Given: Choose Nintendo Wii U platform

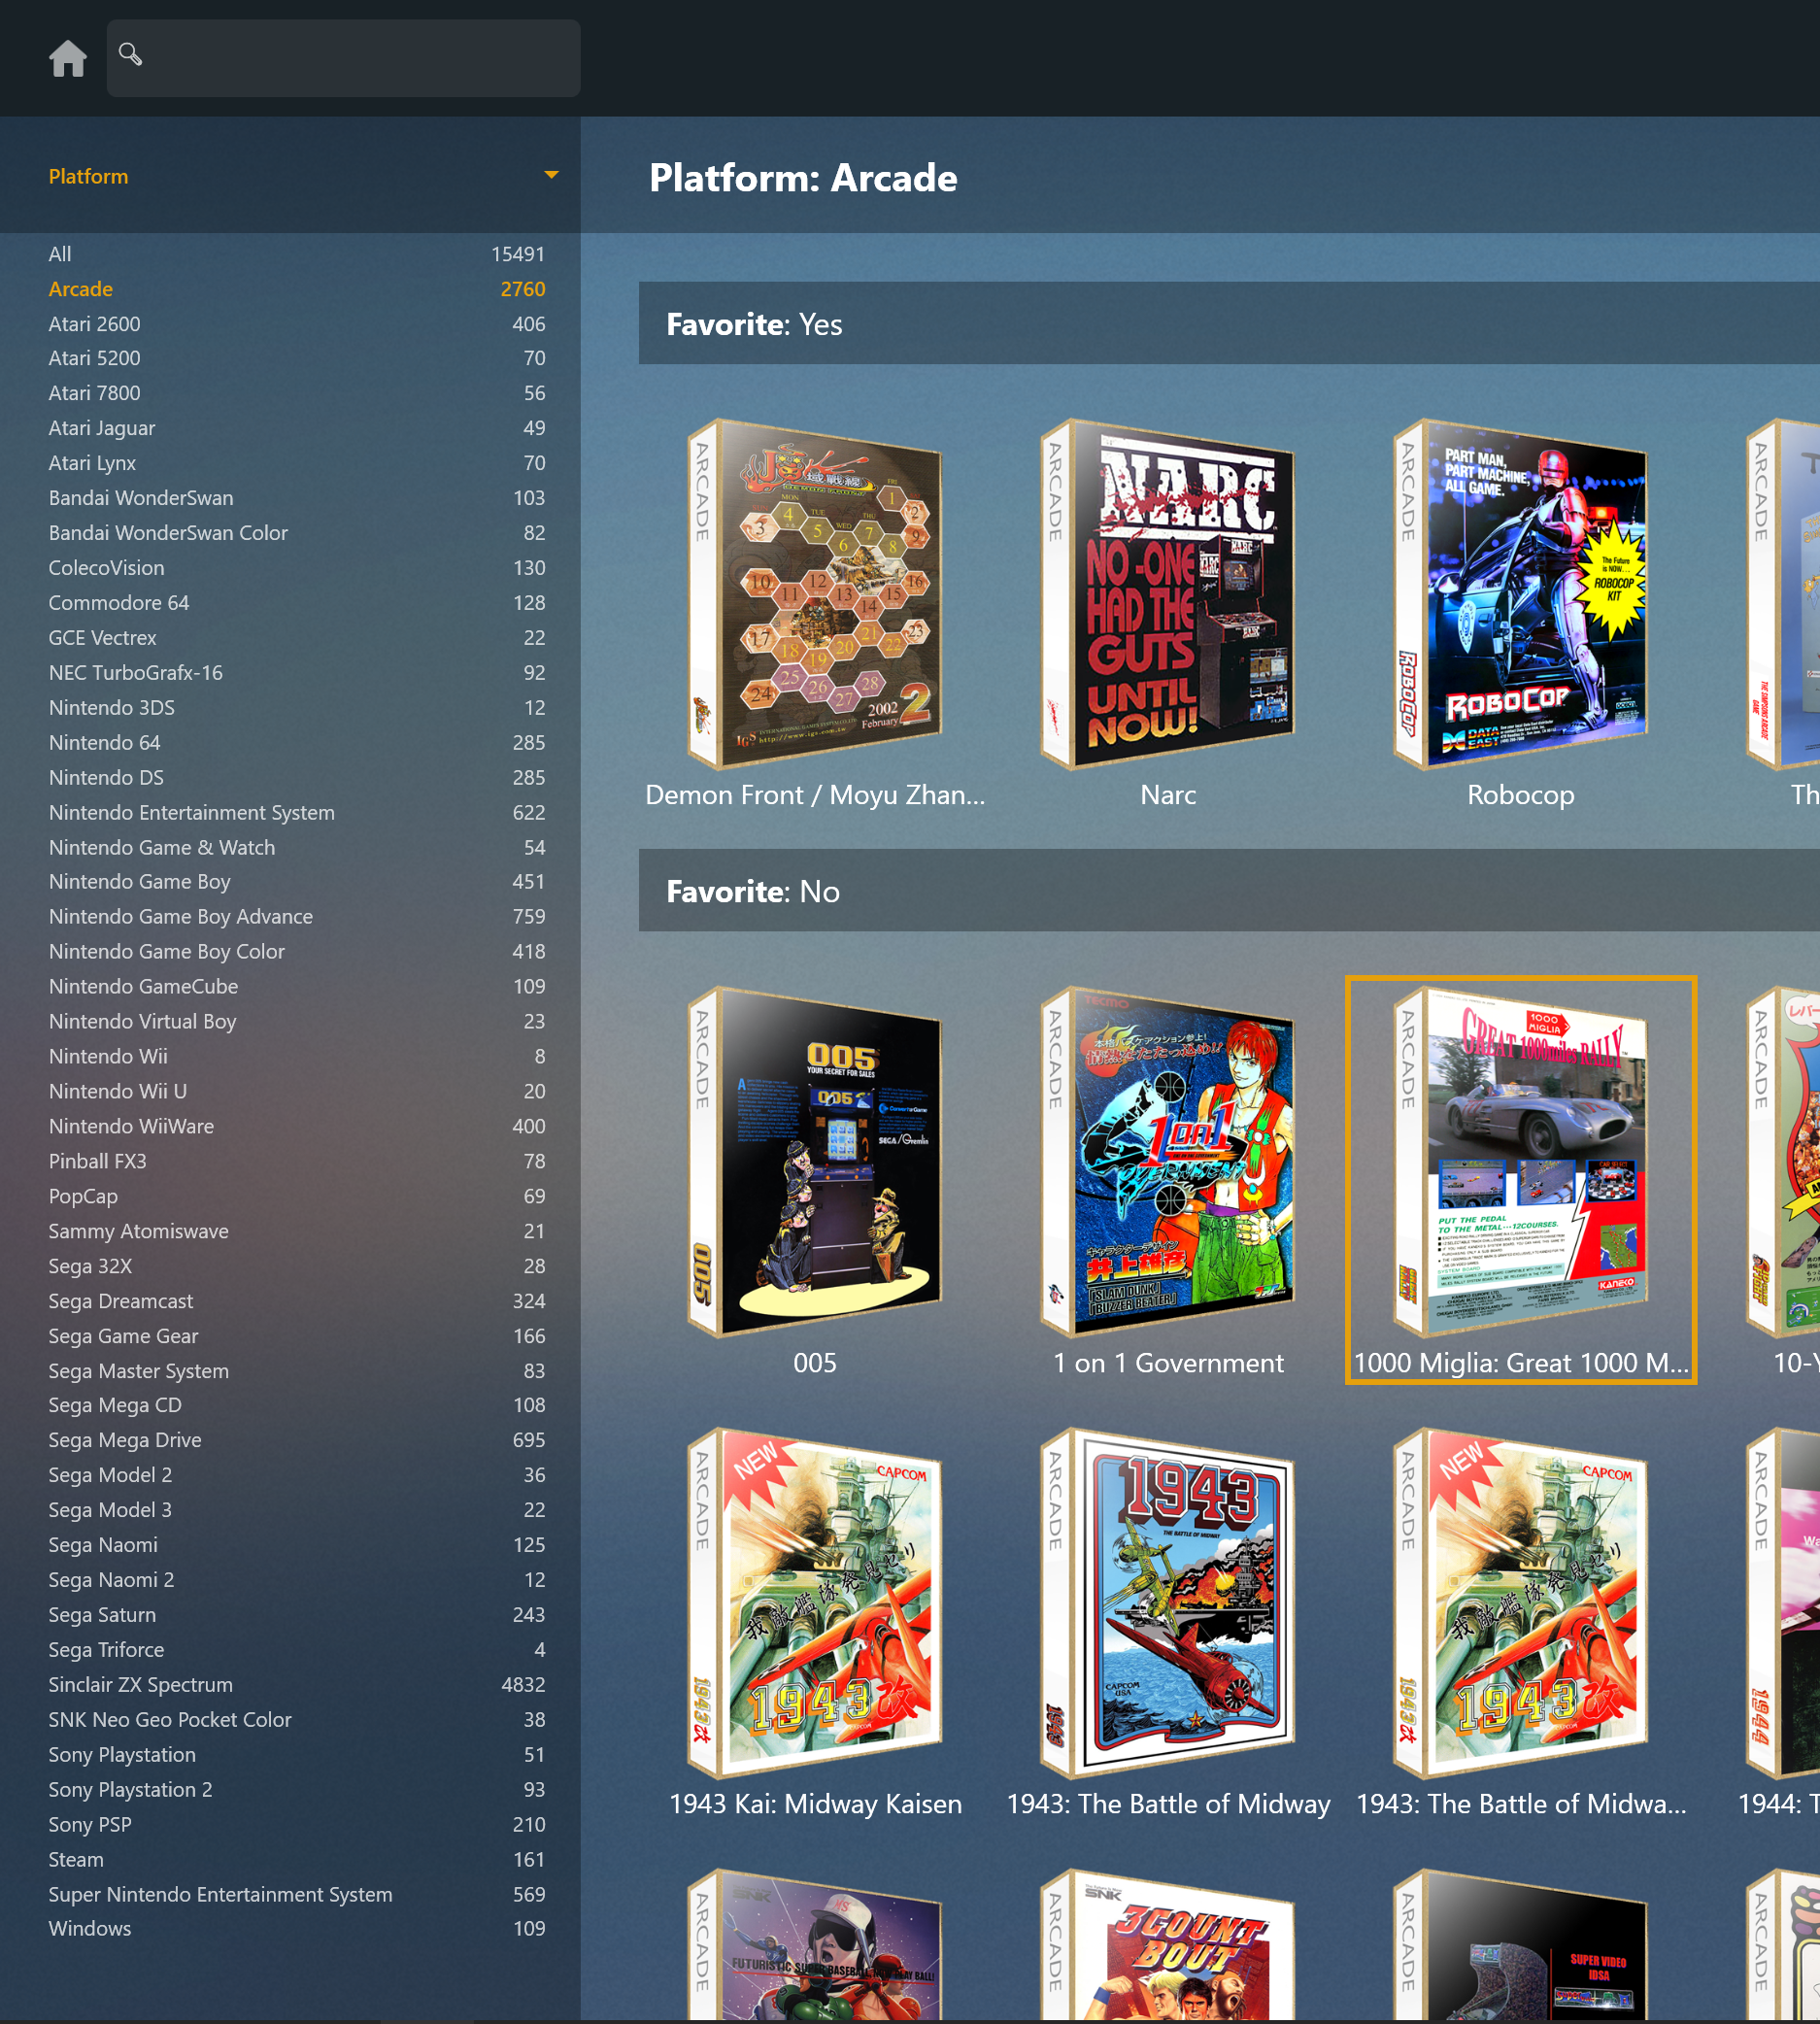Looking at the screenshot, I should tap(297, 1092).
